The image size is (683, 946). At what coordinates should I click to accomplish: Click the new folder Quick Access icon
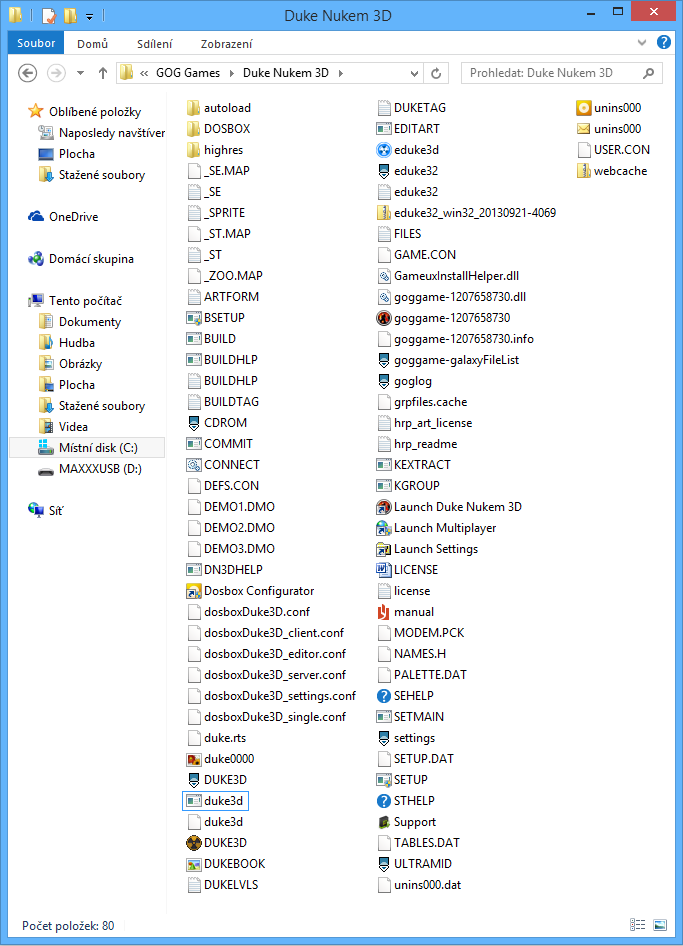point(71,16)
